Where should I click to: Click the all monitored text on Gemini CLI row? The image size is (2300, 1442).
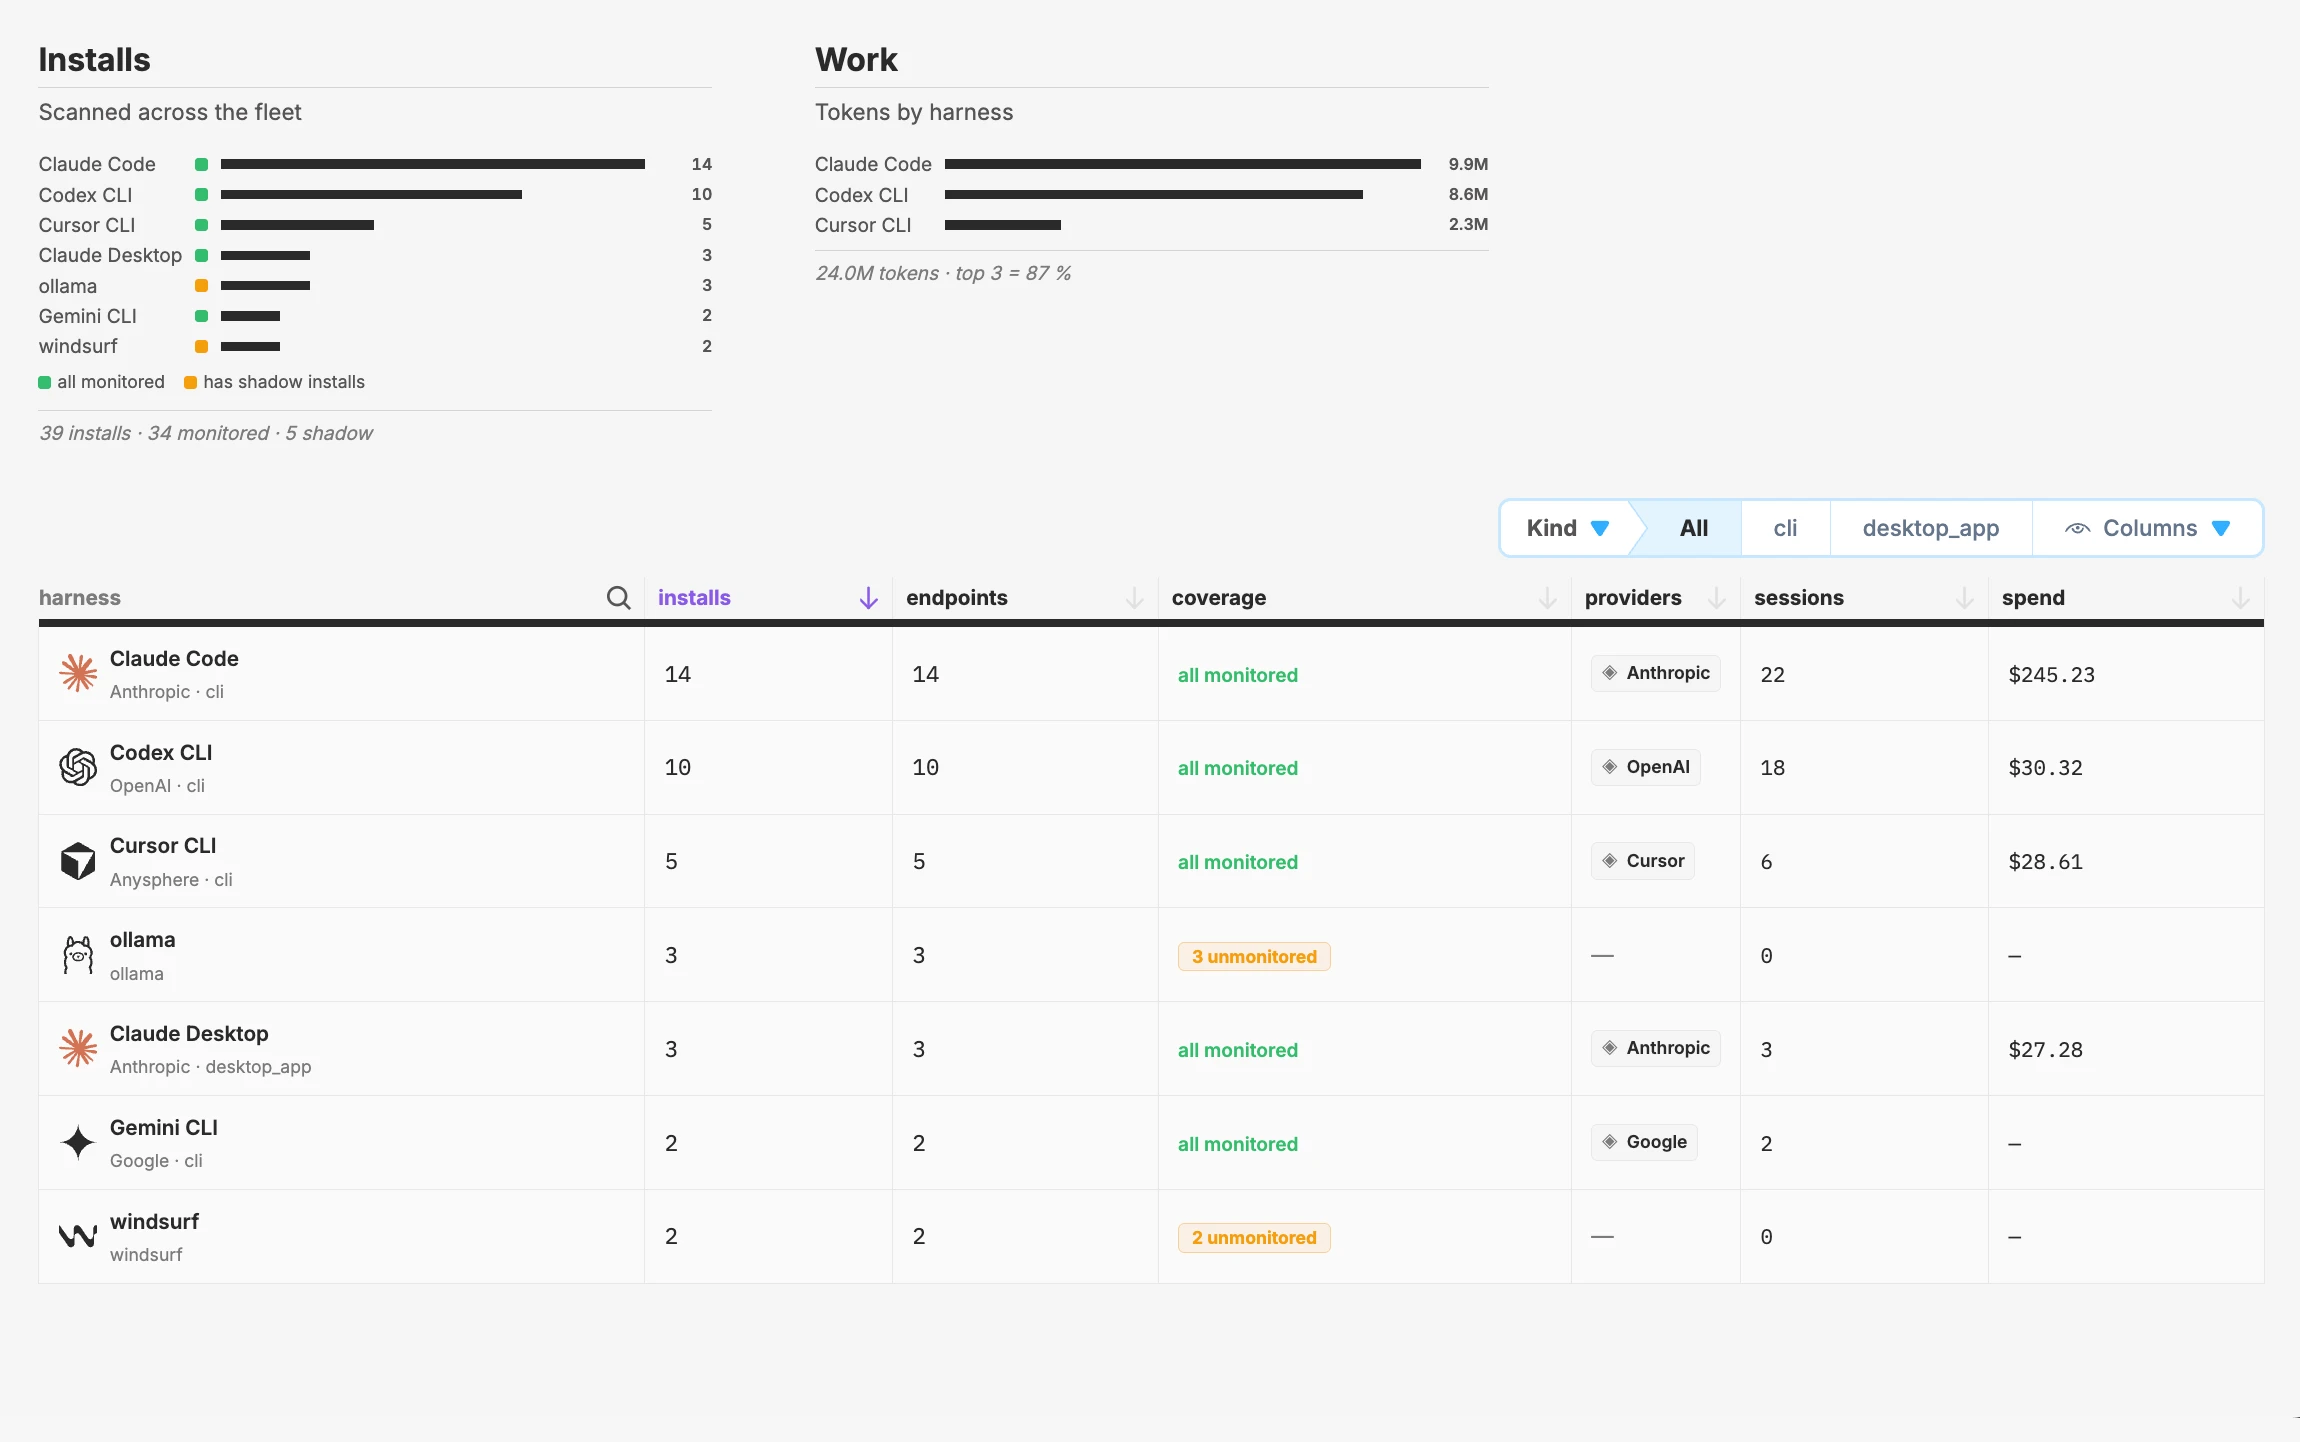click(x=1237, y=1144)
